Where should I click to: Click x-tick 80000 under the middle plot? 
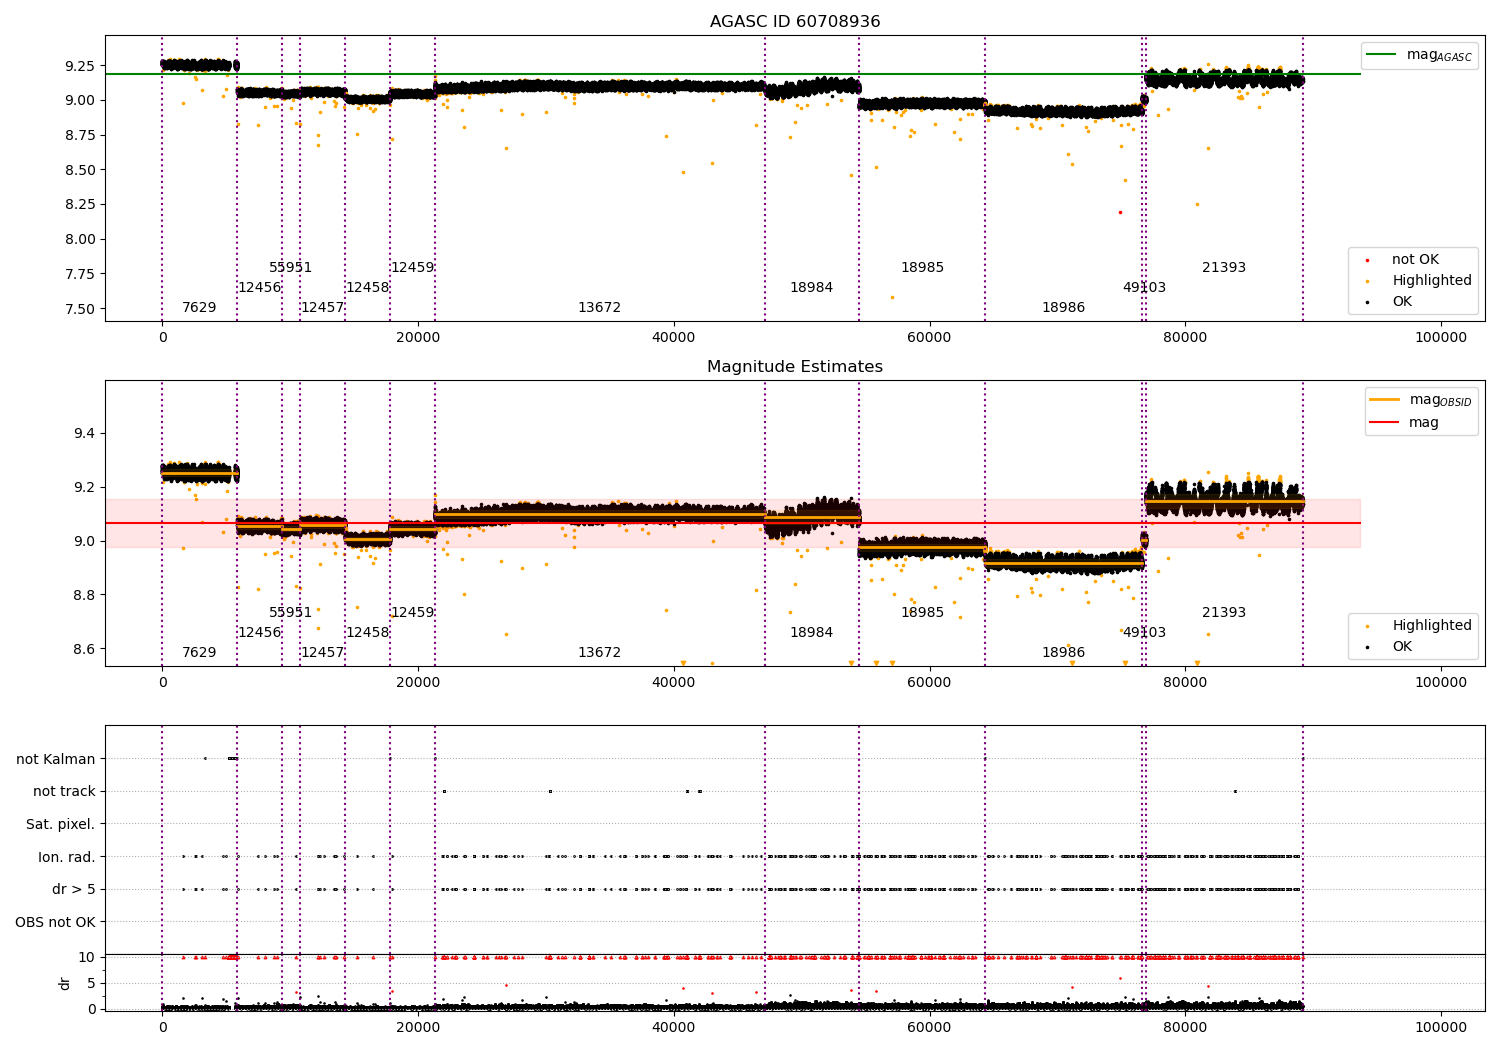1185,683
